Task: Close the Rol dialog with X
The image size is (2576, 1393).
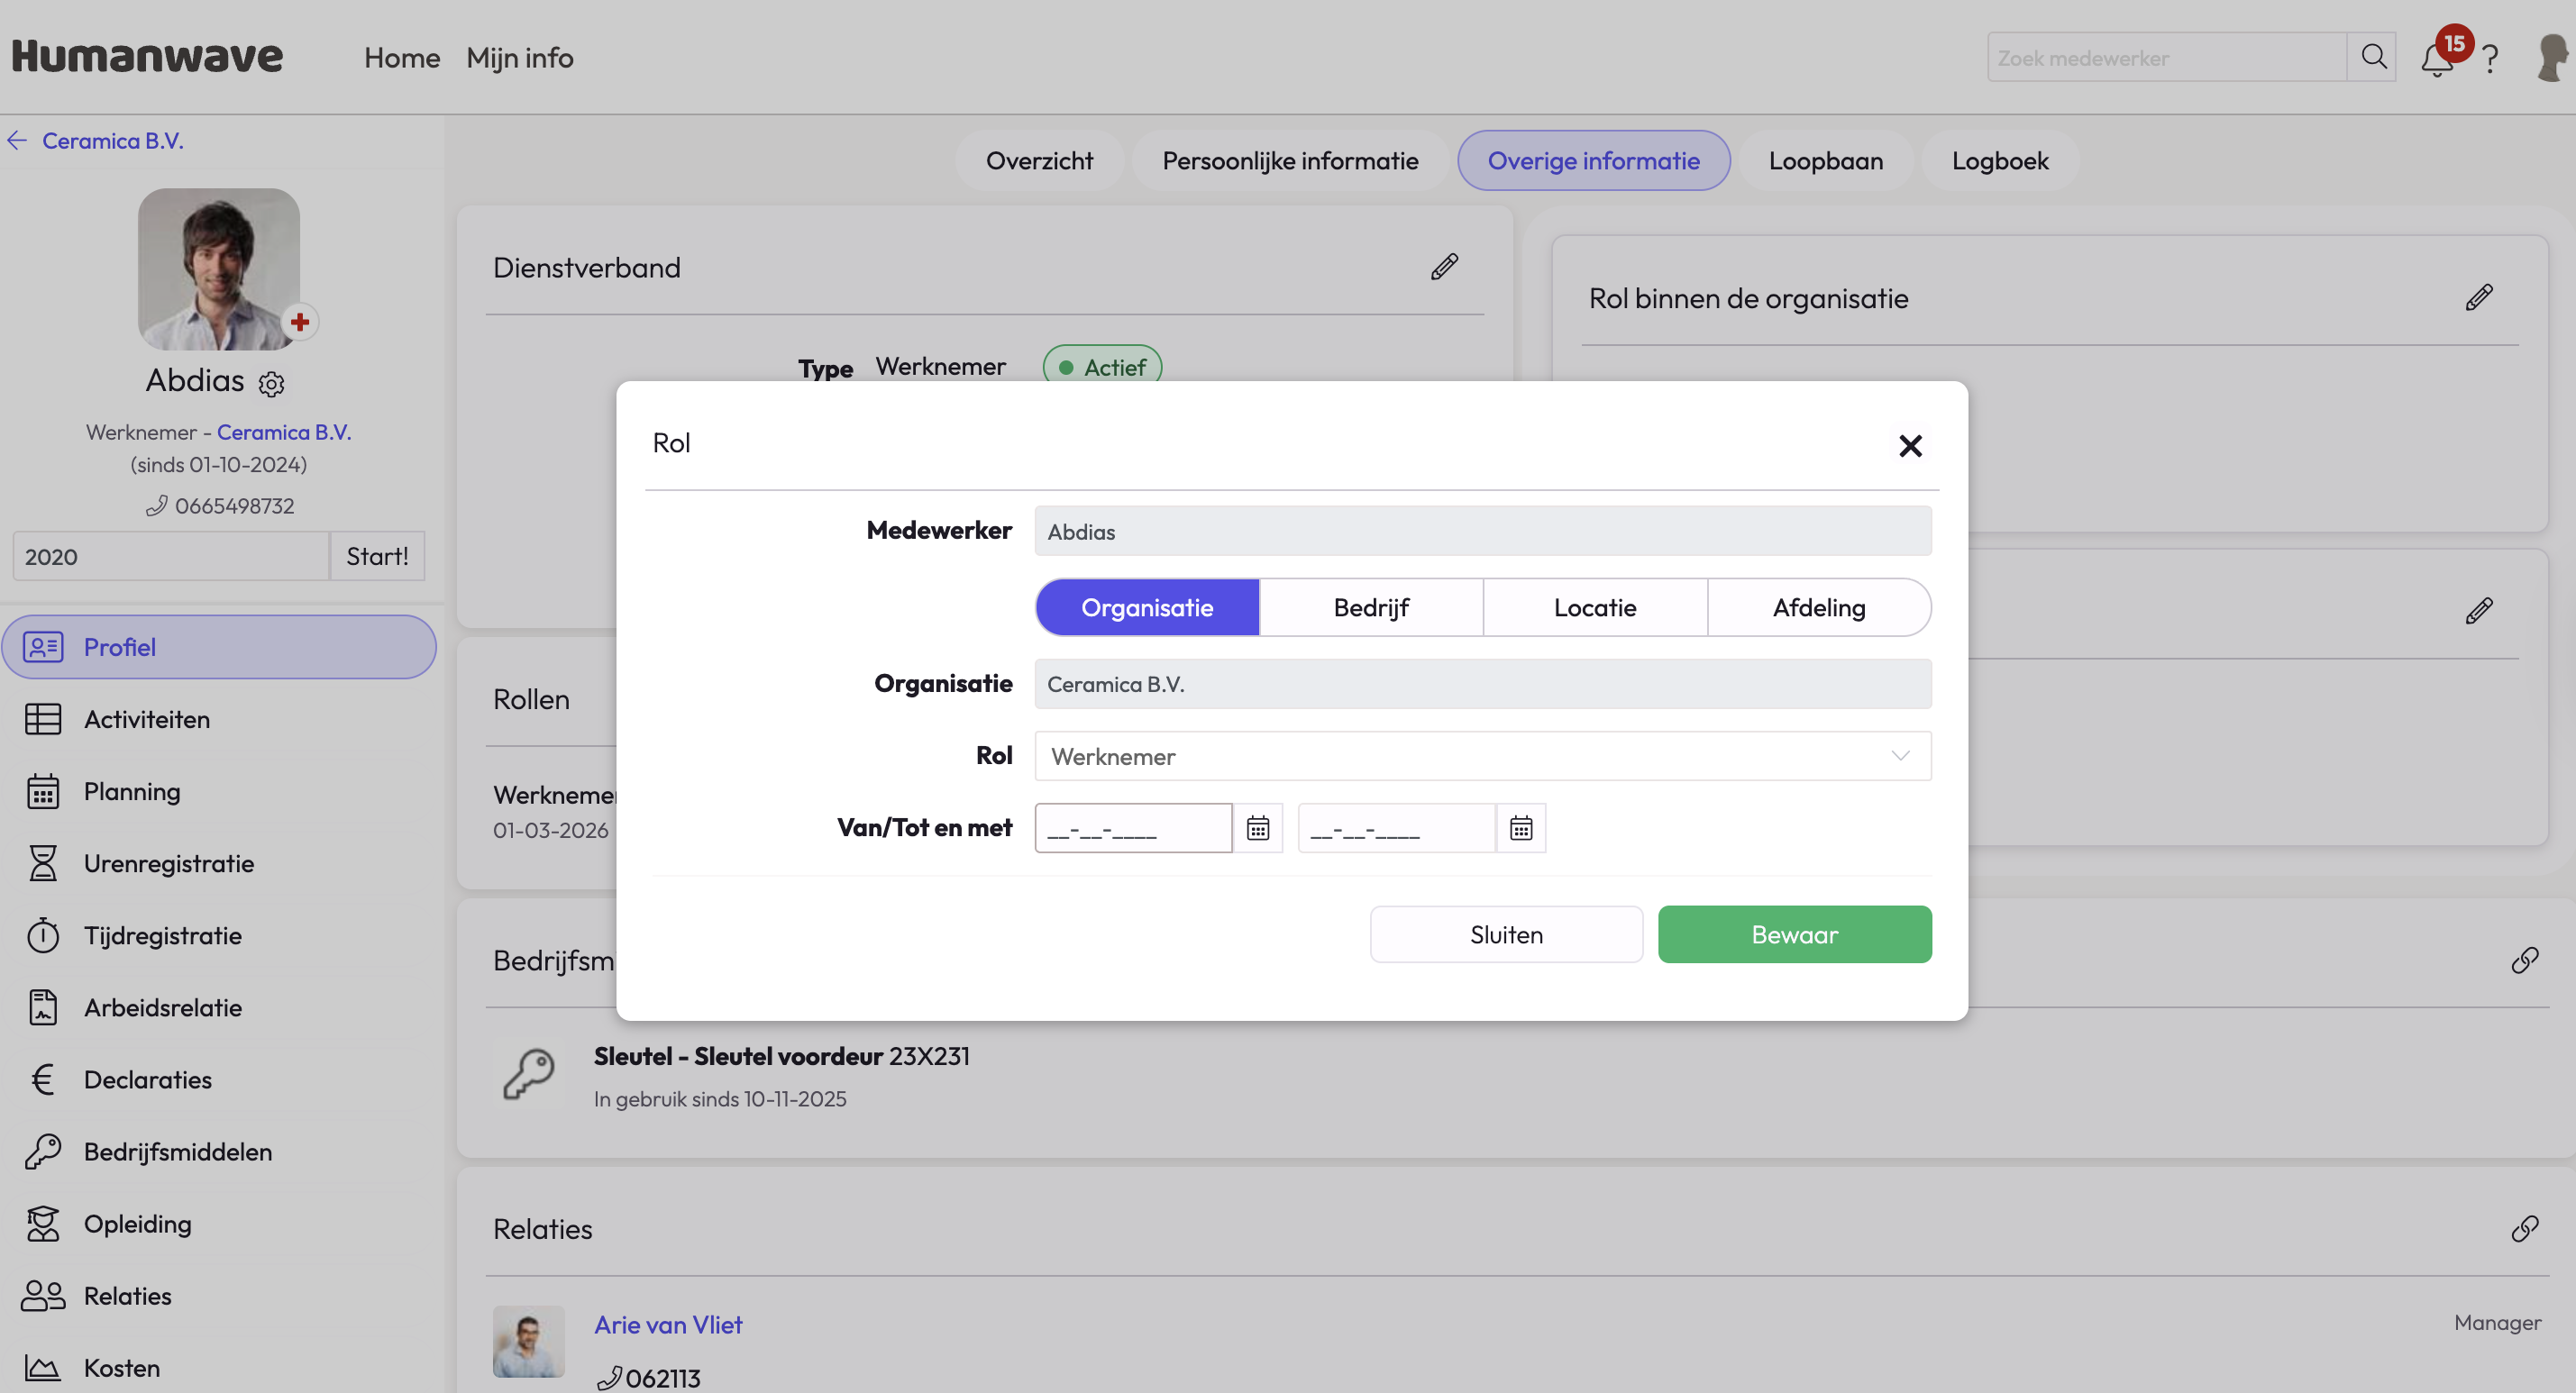Action: coord(1909,446)
